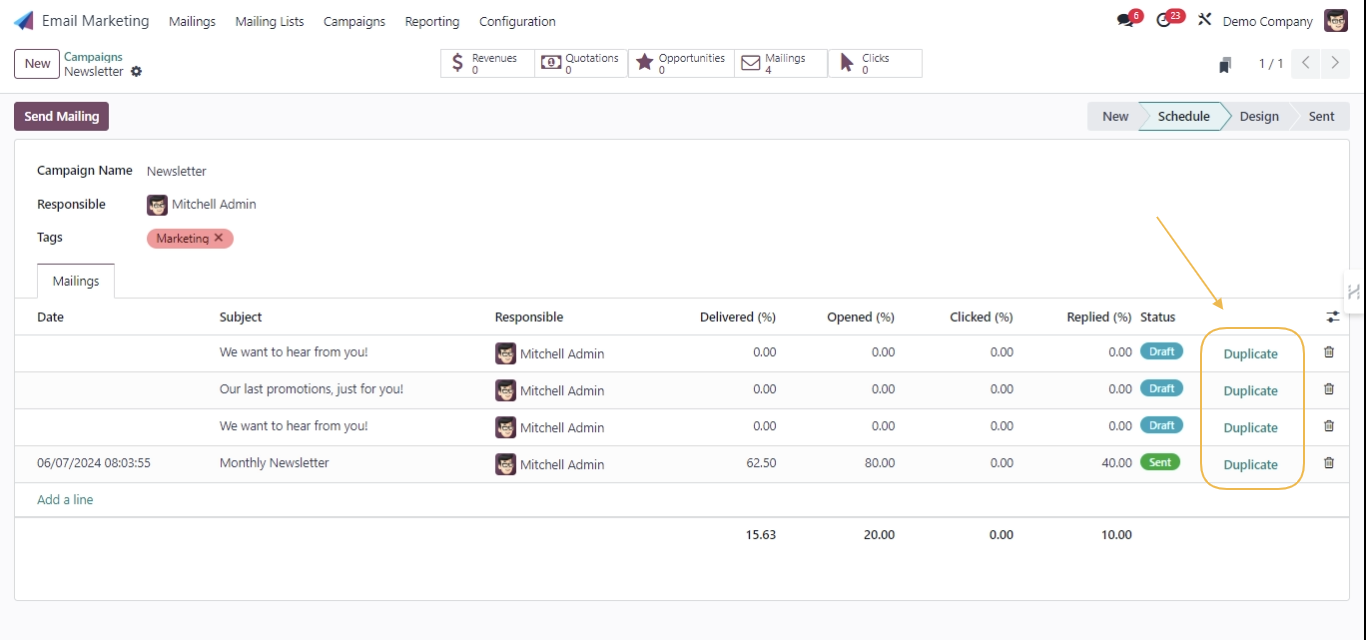Click the next record chevron arrow
Image resolution: width=1366 pixels, height=640 pixels.
pyautogui.click(x=1335, y=62)
